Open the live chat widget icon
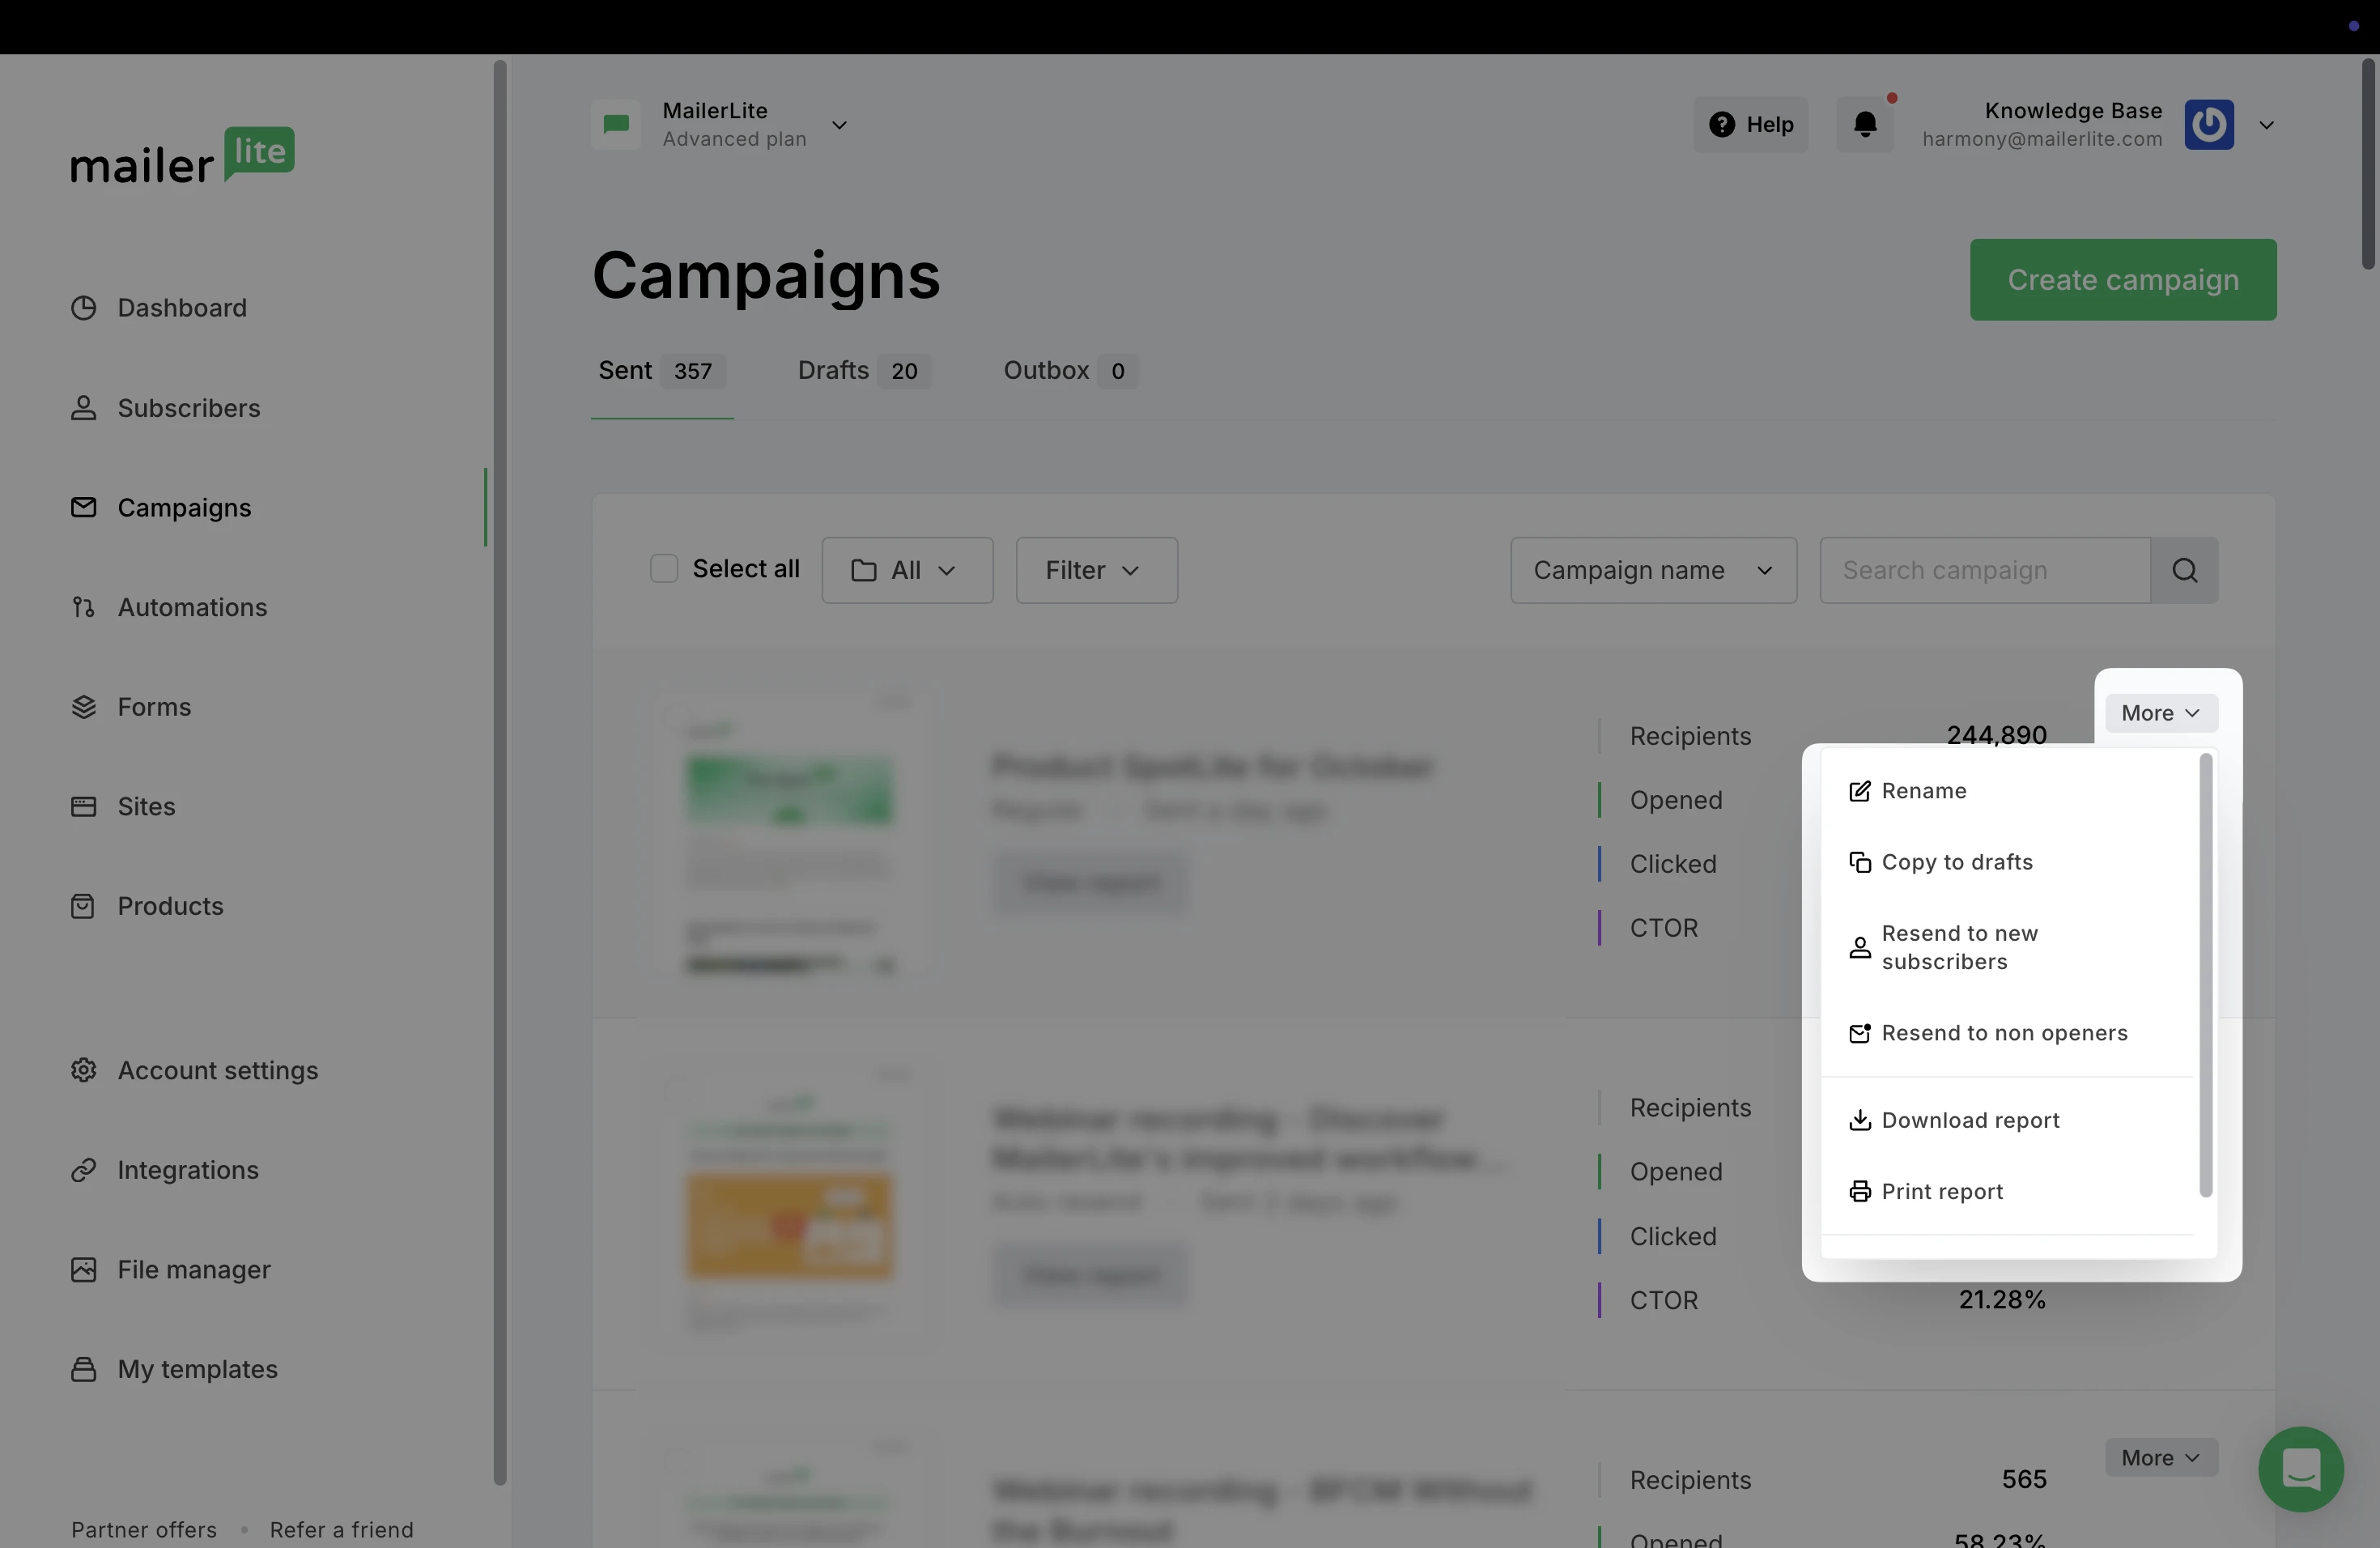This screenshot has width=2380, height=1548. 2300,1469
